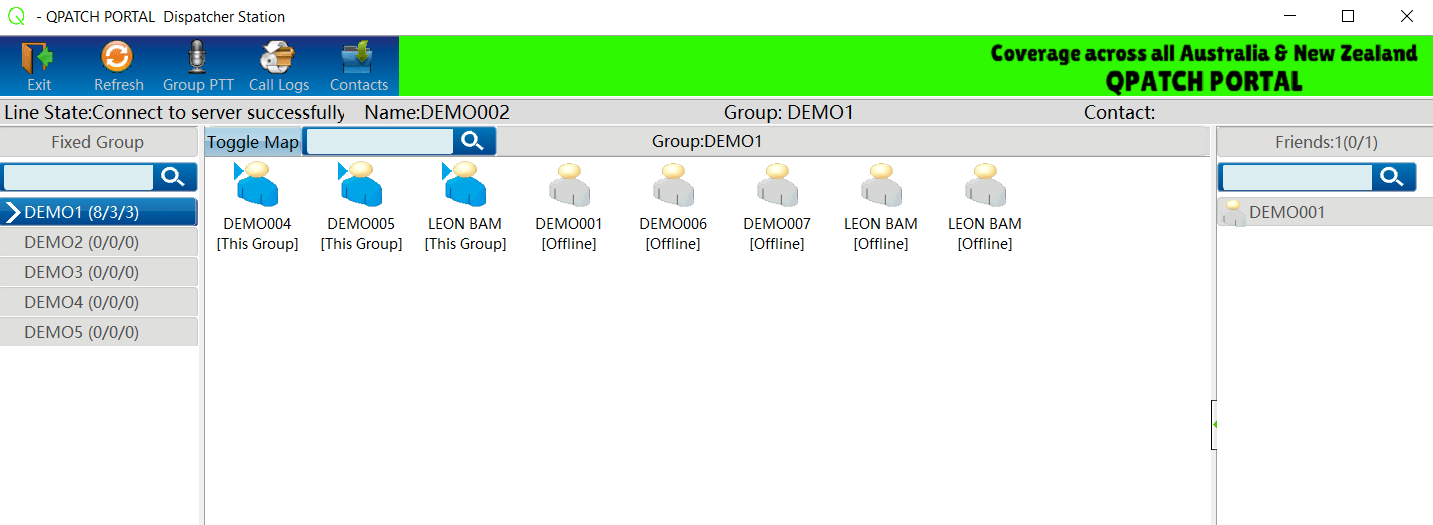Select offline DEMO006 avatar
Image resolution: width=1433 pixels, height=525 pixels.
673,184
